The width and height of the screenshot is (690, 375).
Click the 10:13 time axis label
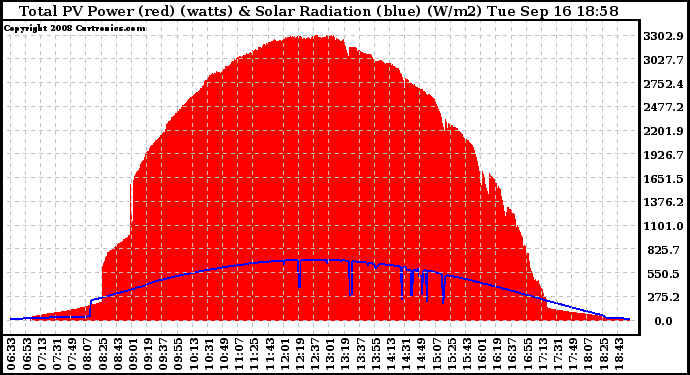click(193, 353)
